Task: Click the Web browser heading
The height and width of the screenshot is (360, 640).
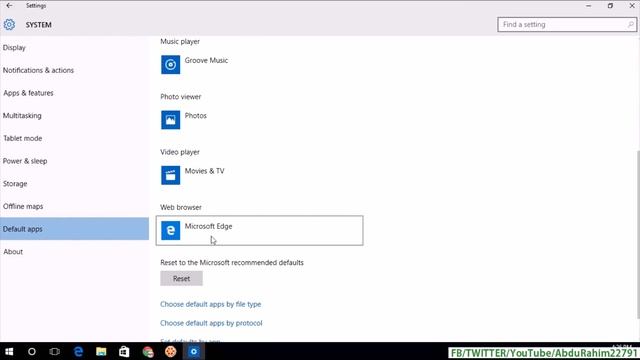Action: click(x=181, y=207)
